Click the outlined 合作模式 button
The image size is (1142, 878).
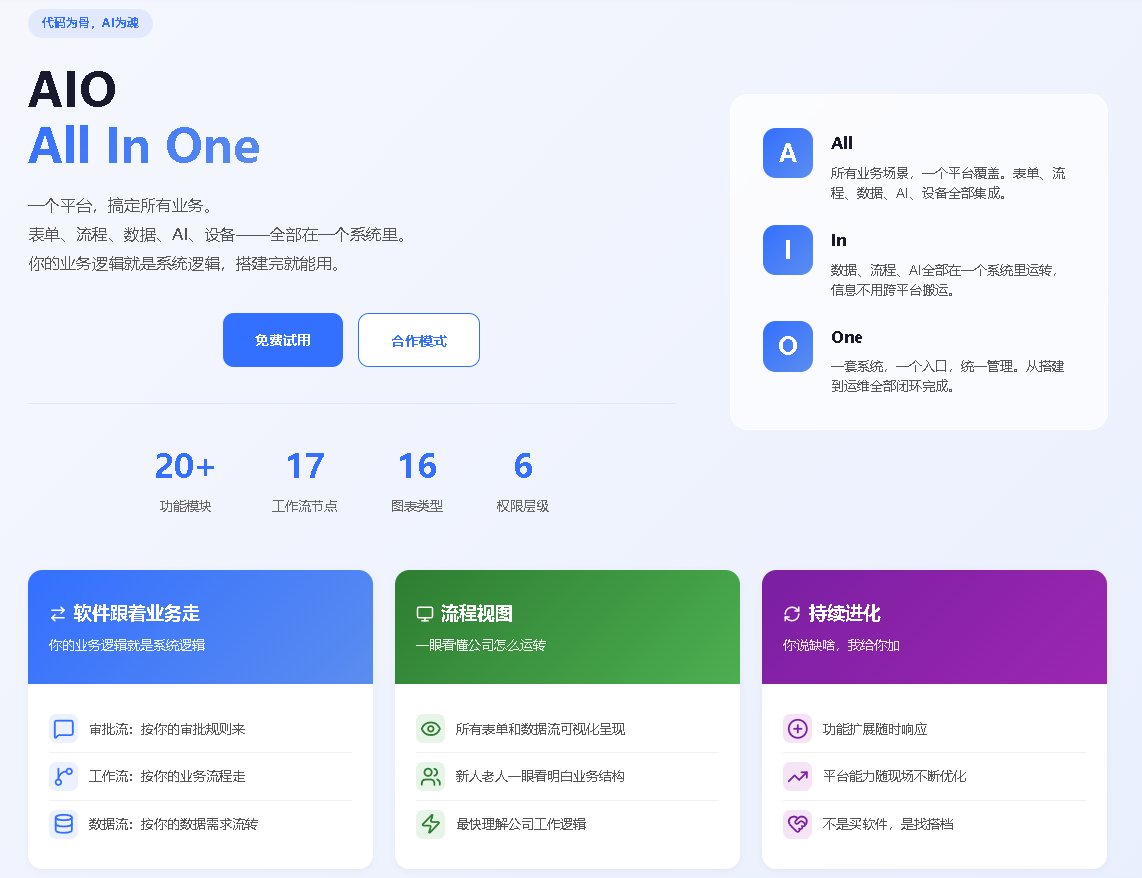pyautogui.click(x=419, y=340)
